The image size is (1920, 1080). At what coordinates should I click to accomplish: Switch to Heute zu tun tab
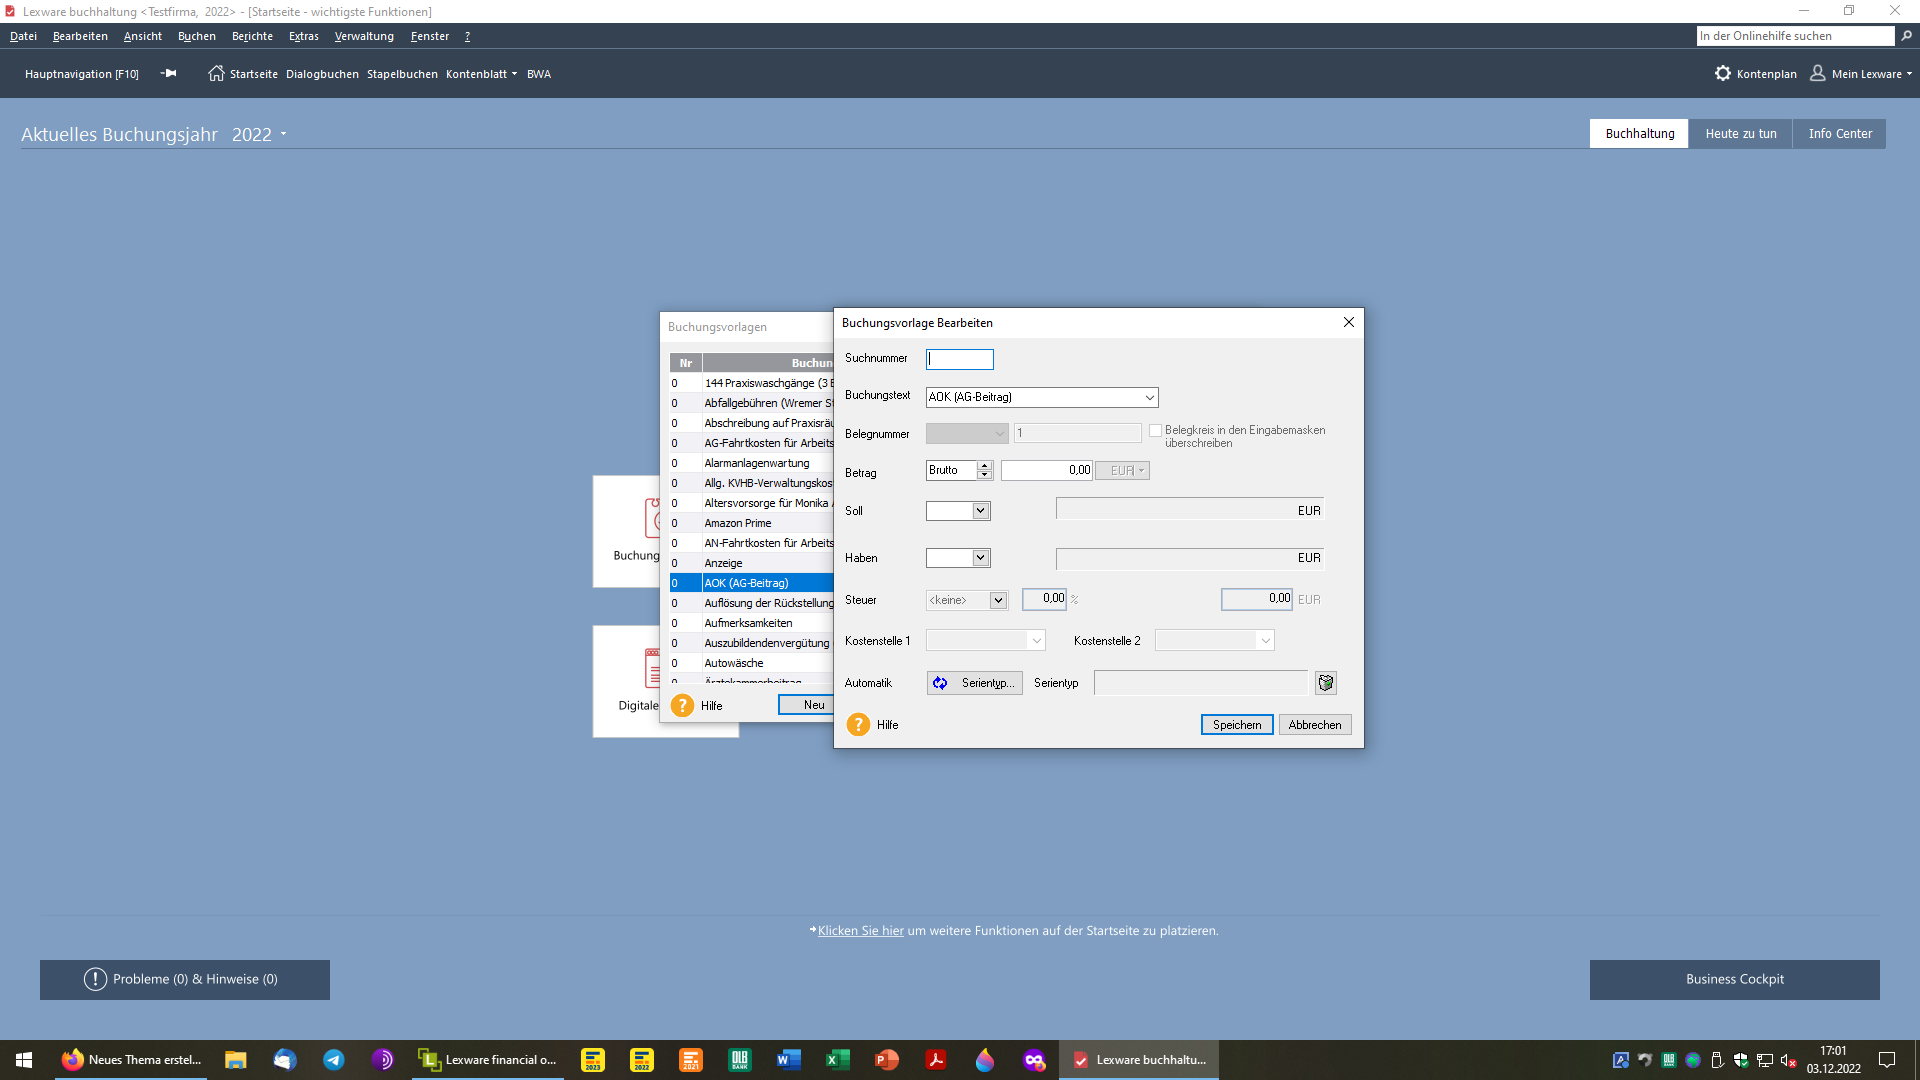pyautogui.click(x=1740, y=134)
